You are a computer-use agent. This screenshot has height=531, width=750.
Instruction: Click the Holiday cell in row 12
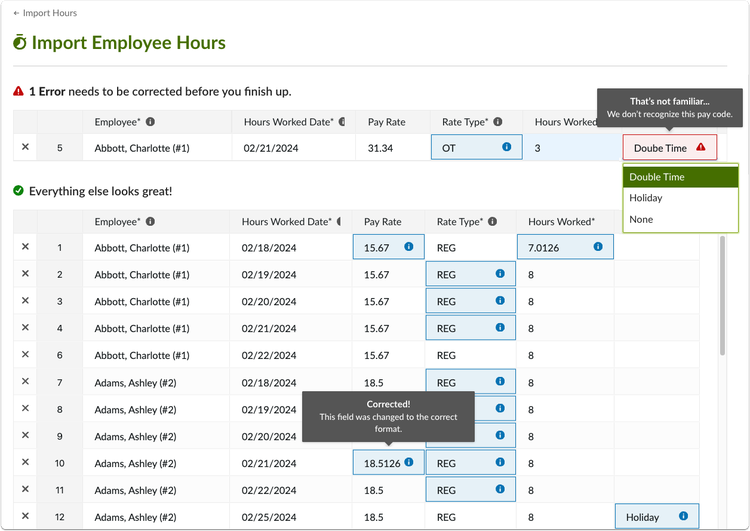(x=657, y=517)
